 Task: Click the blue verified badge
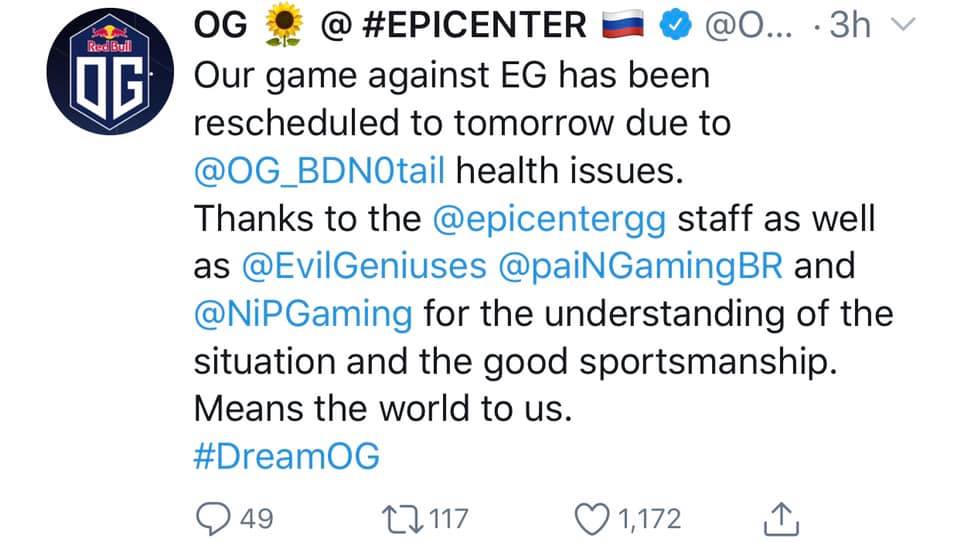click(x=675, y=25)
